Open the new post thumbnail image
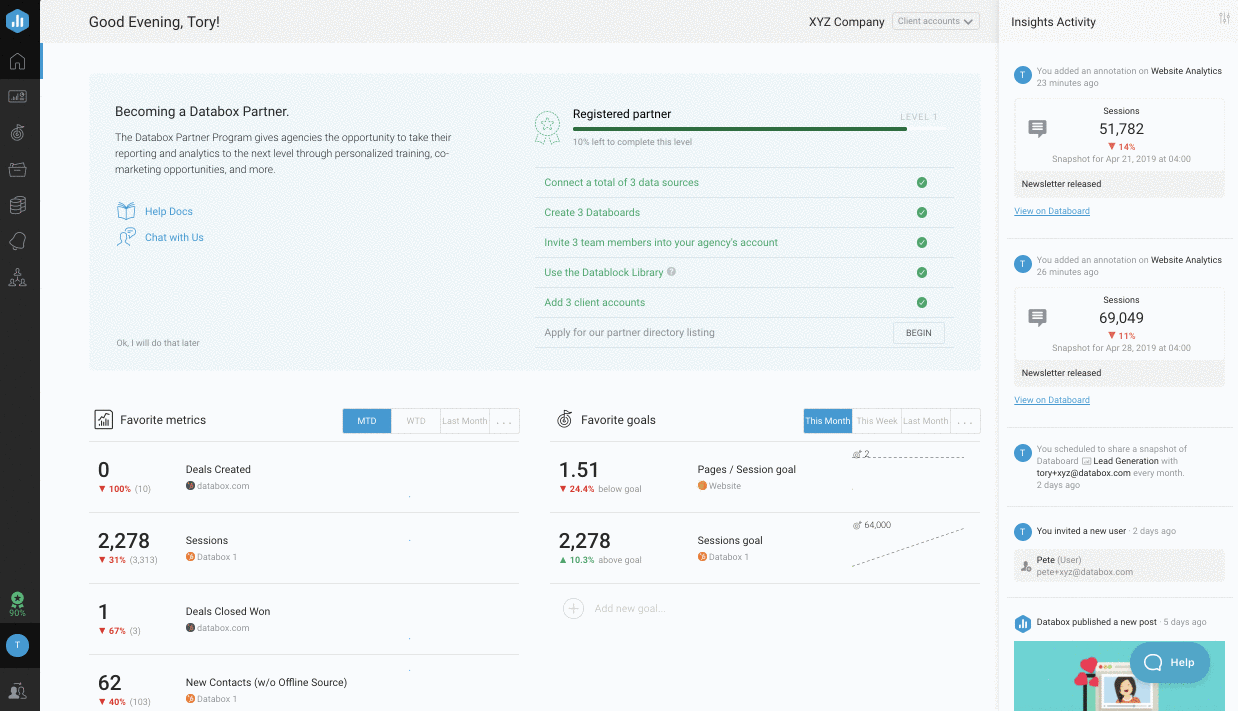This screenshot has width=1238, height=711. [x=1119, y=676]
